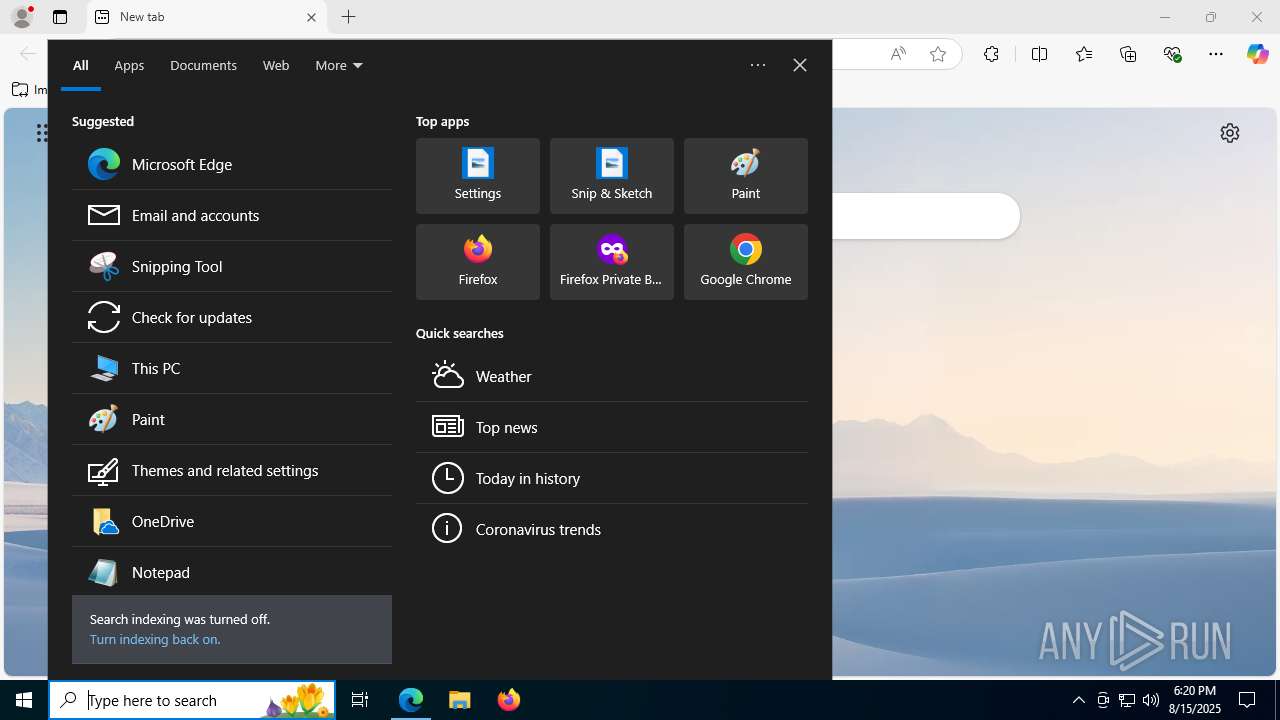Open volume control in system tray

click(1151, 700)
